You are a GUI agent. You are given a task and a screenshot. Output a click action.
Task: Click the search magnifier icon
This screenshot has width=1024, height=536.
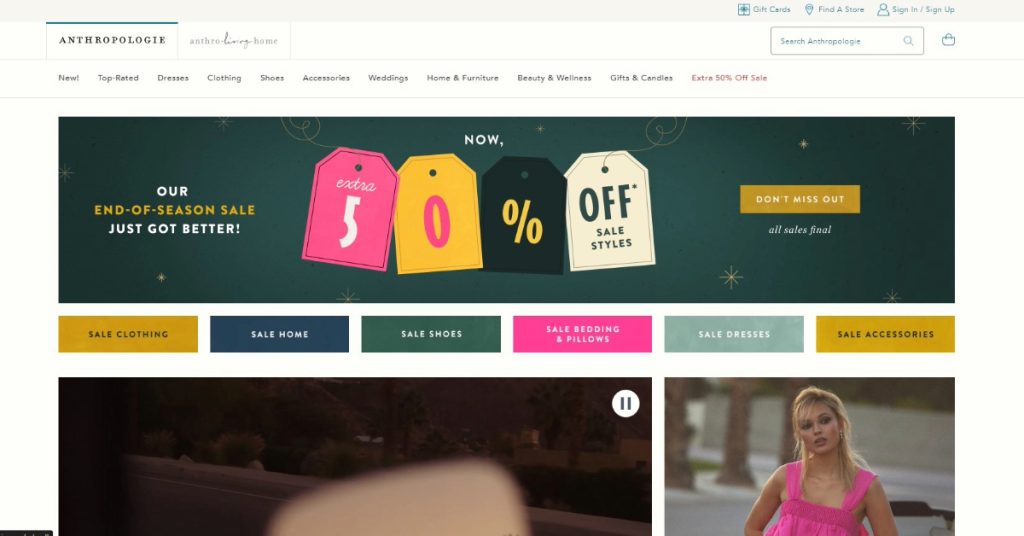pyautogui.click(x=908, y=40)
